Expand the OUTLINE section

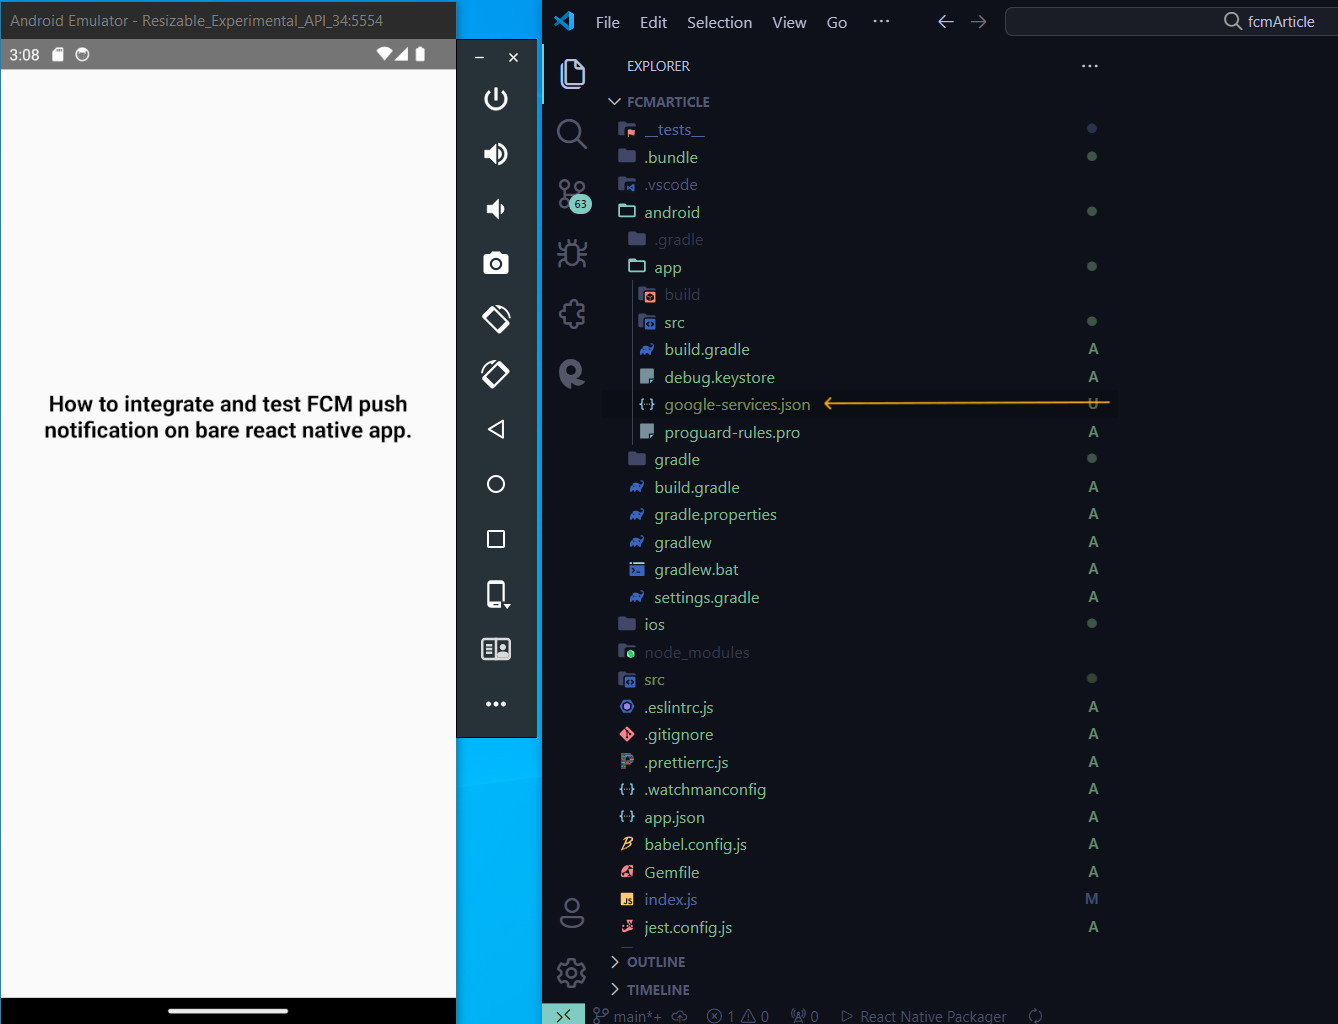[x=860, y=962]
